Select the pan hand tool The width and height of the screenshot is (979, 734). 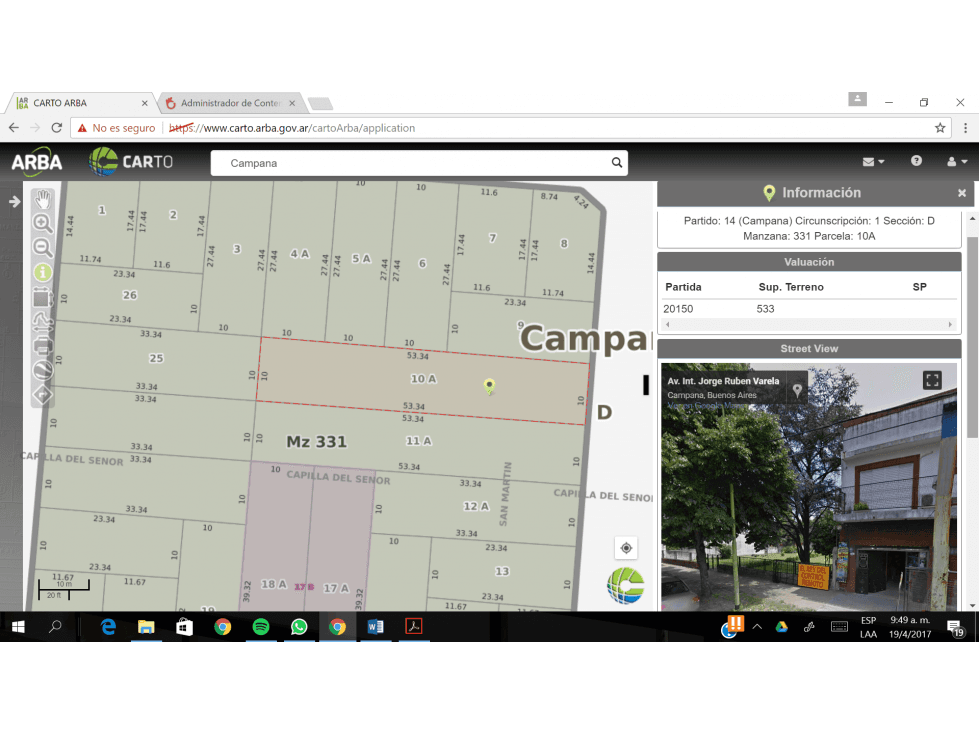pos(42,199)
